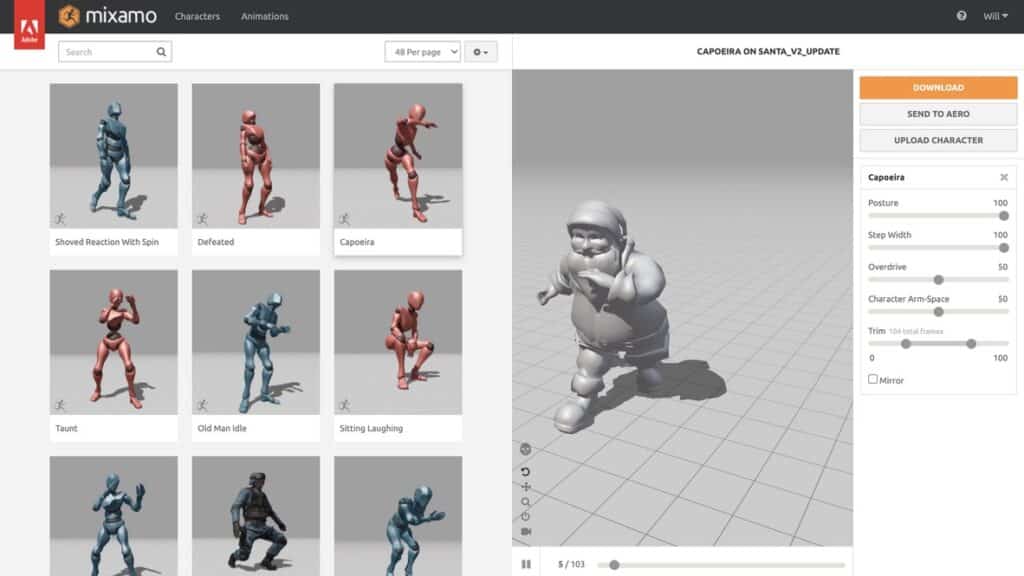Go to the Animations tab
Image resolution: width=1024 pixels, height=576 pixels.
coord(264,16)
